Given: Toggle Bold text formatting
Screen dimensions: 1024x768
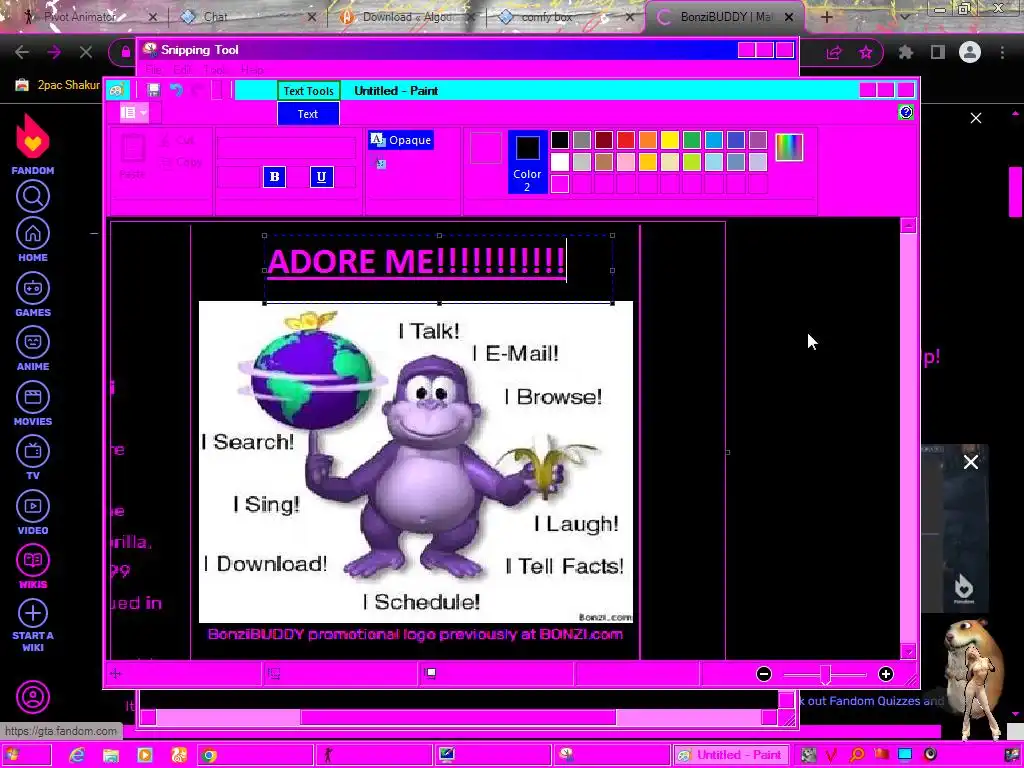Looking at the screenshot, I should click(x=274, y=176).
